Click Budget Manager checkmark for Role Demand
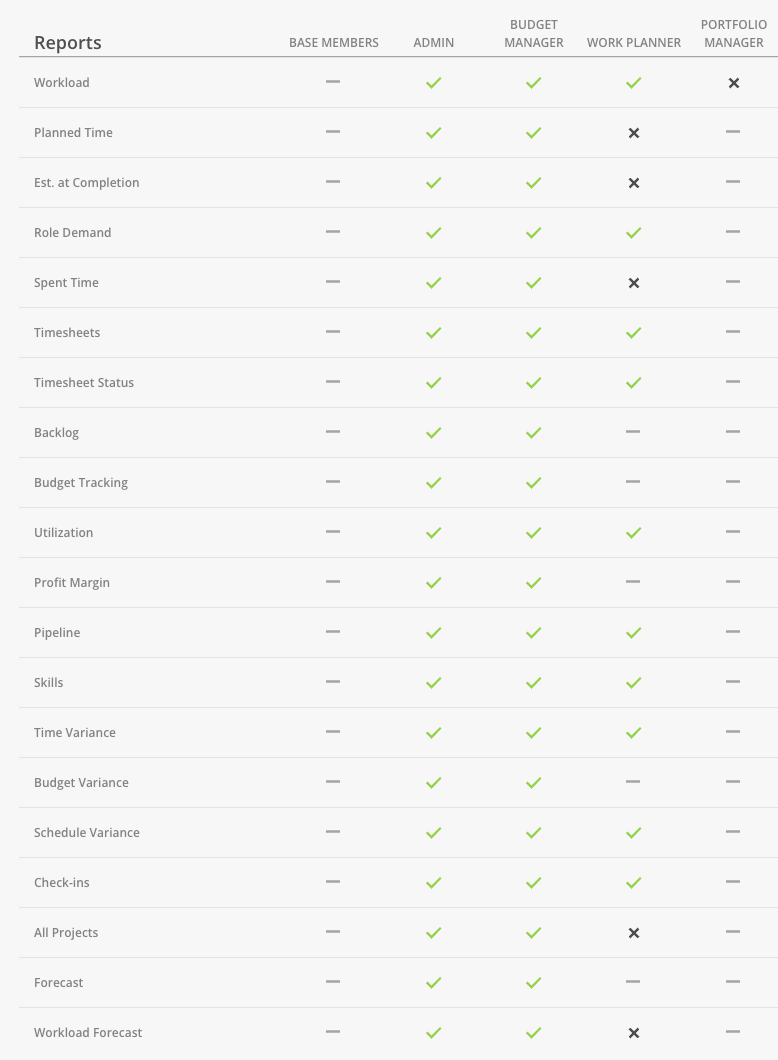The width and height of the screenshot is (778, 1060). click(x=533, y=233)
